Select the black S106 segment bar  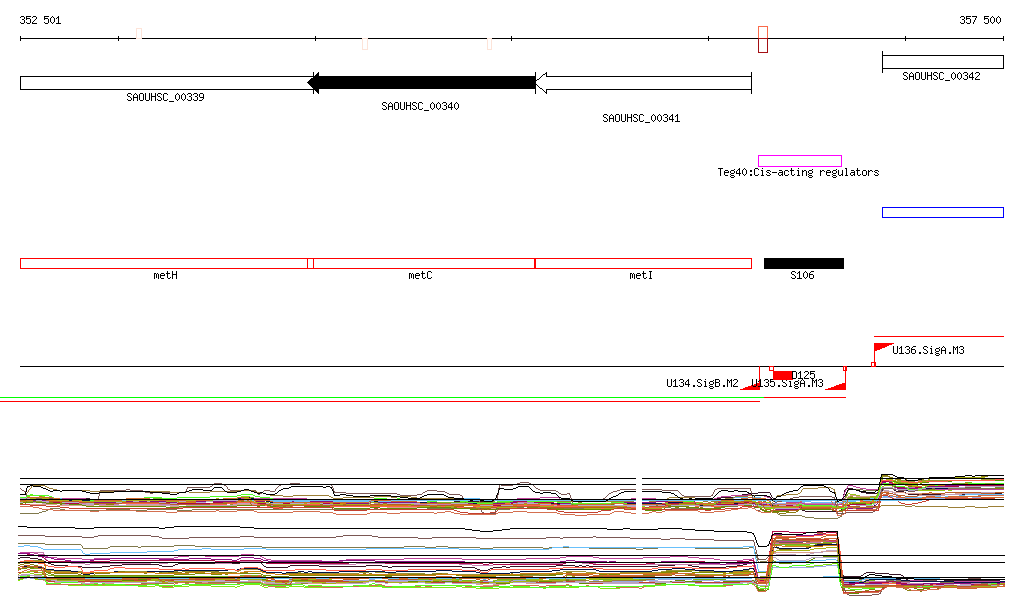(804, 263)
